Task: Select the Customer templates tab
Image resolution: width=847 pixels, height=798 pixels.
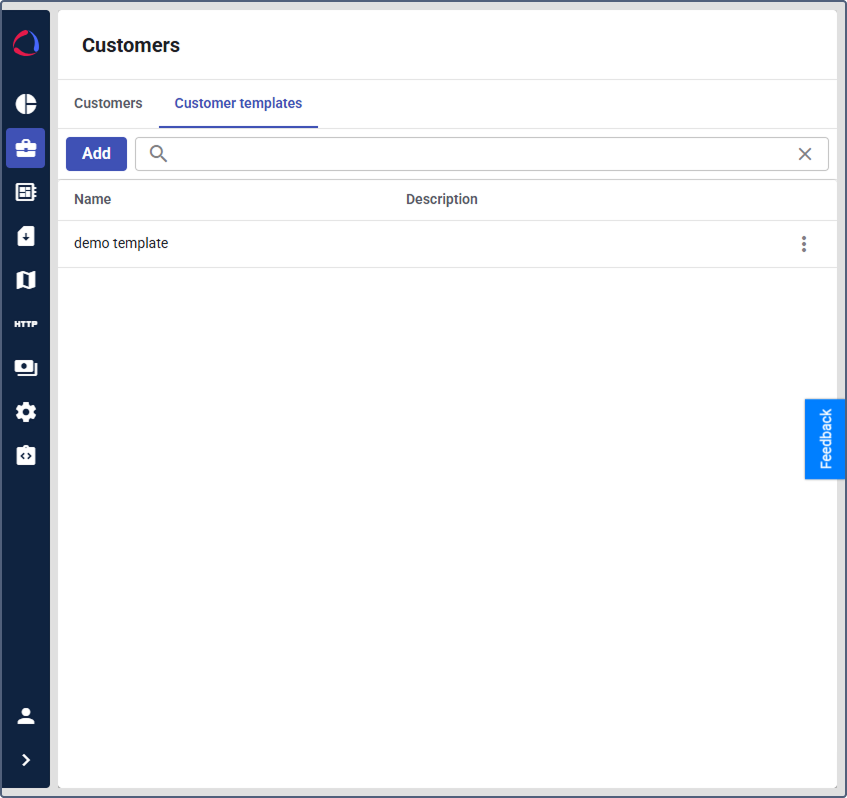Action: 238,103
